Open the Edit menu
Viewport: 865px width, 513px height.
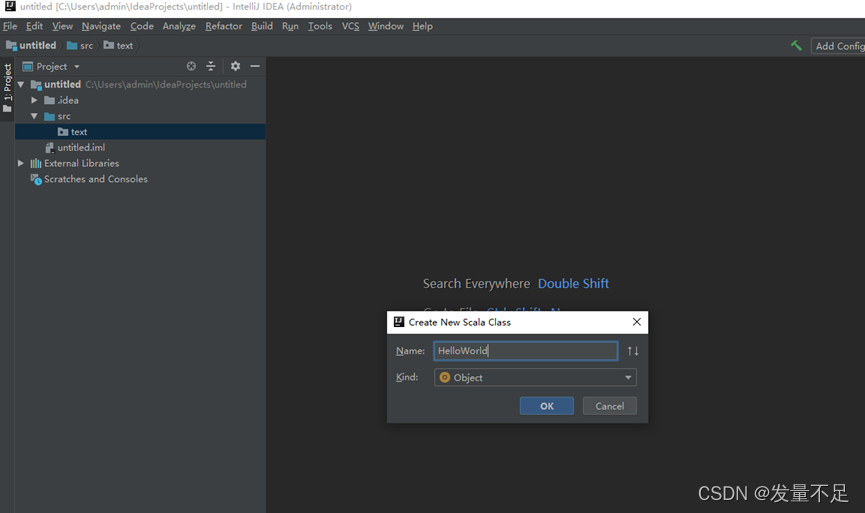point(34,26)
